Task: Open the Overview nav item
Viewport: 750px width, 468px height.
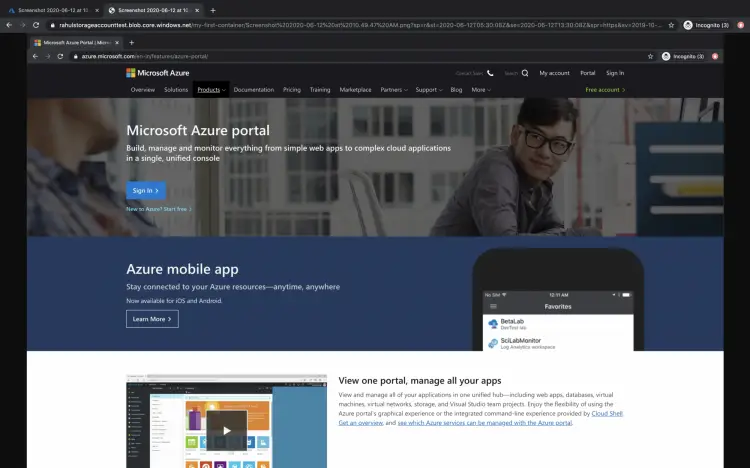Action: coord(143,89)
